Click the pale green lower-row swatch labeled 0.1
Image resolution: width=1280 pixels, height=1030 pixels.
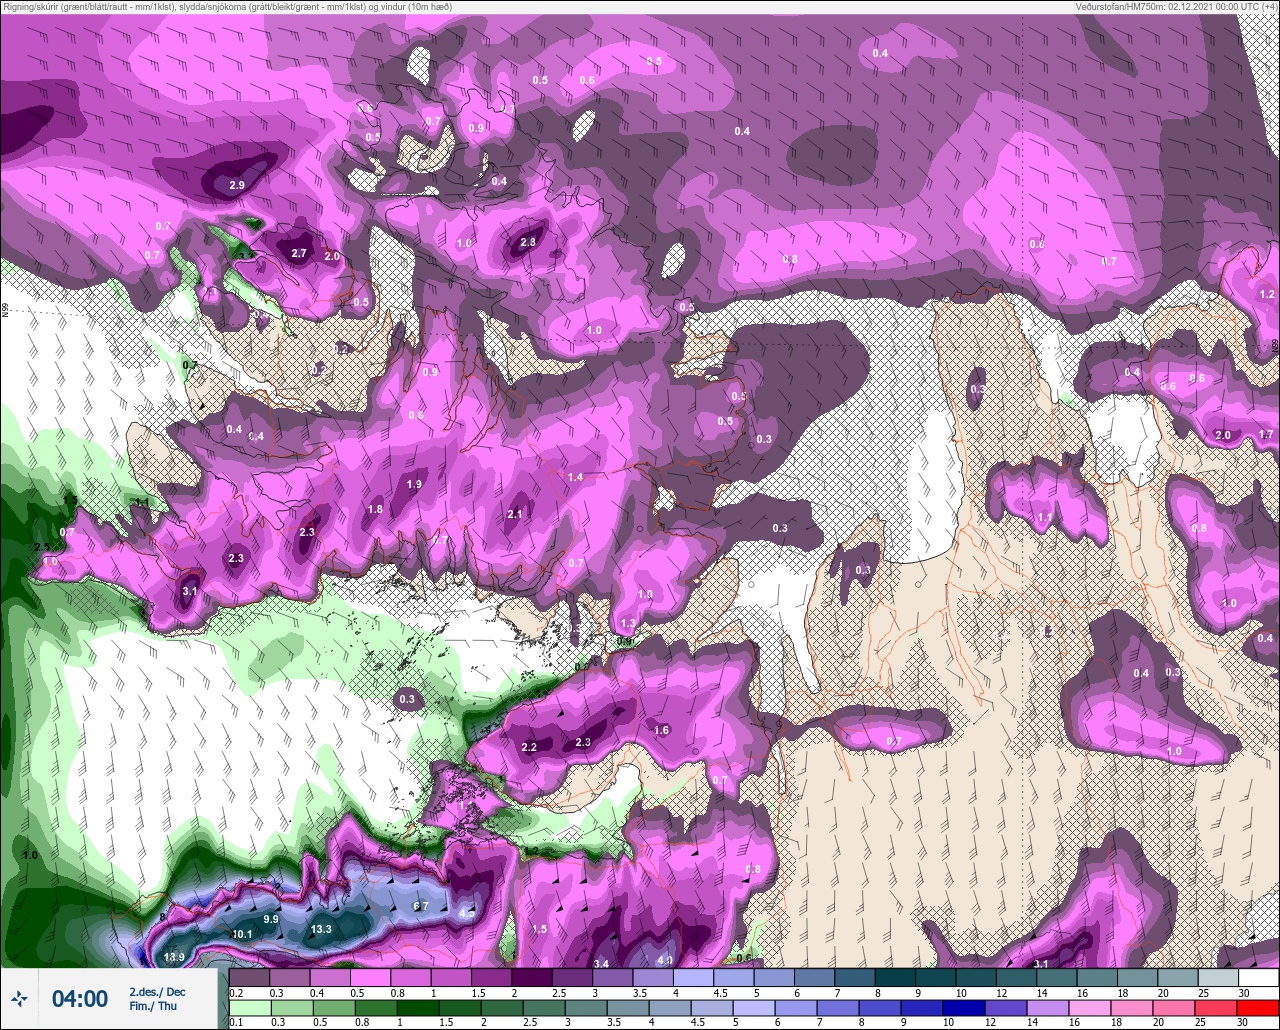coord(249,1007)
